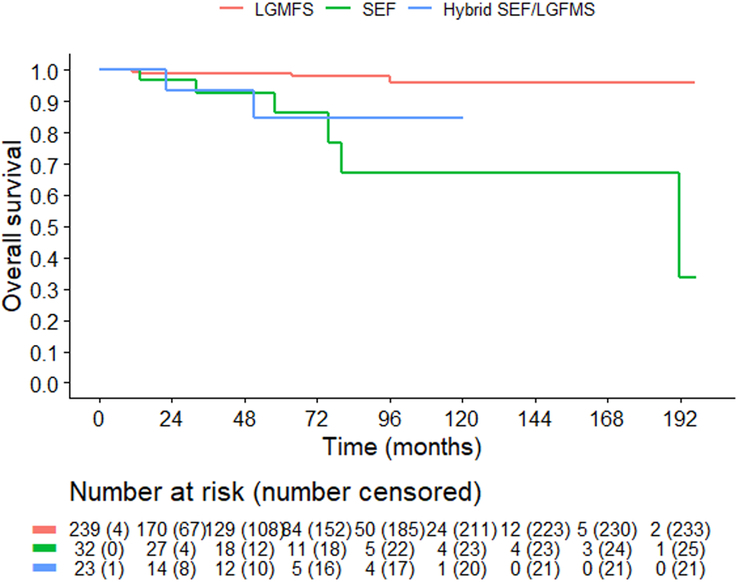Click the 2 (233) cell in LGMFS row
738x582 pixels.
[680, 530]
